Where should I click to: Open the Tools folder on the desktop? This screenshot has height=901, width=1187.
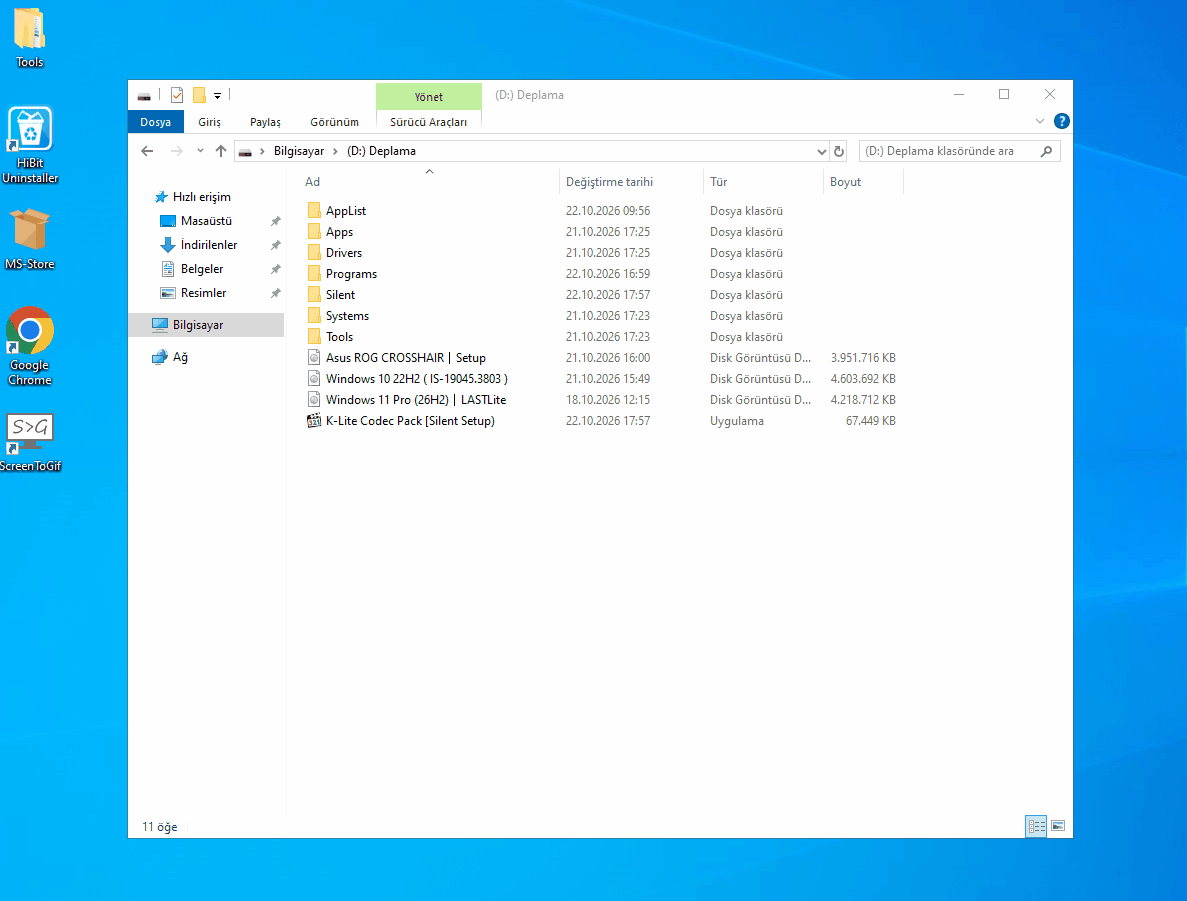point(30,38)
